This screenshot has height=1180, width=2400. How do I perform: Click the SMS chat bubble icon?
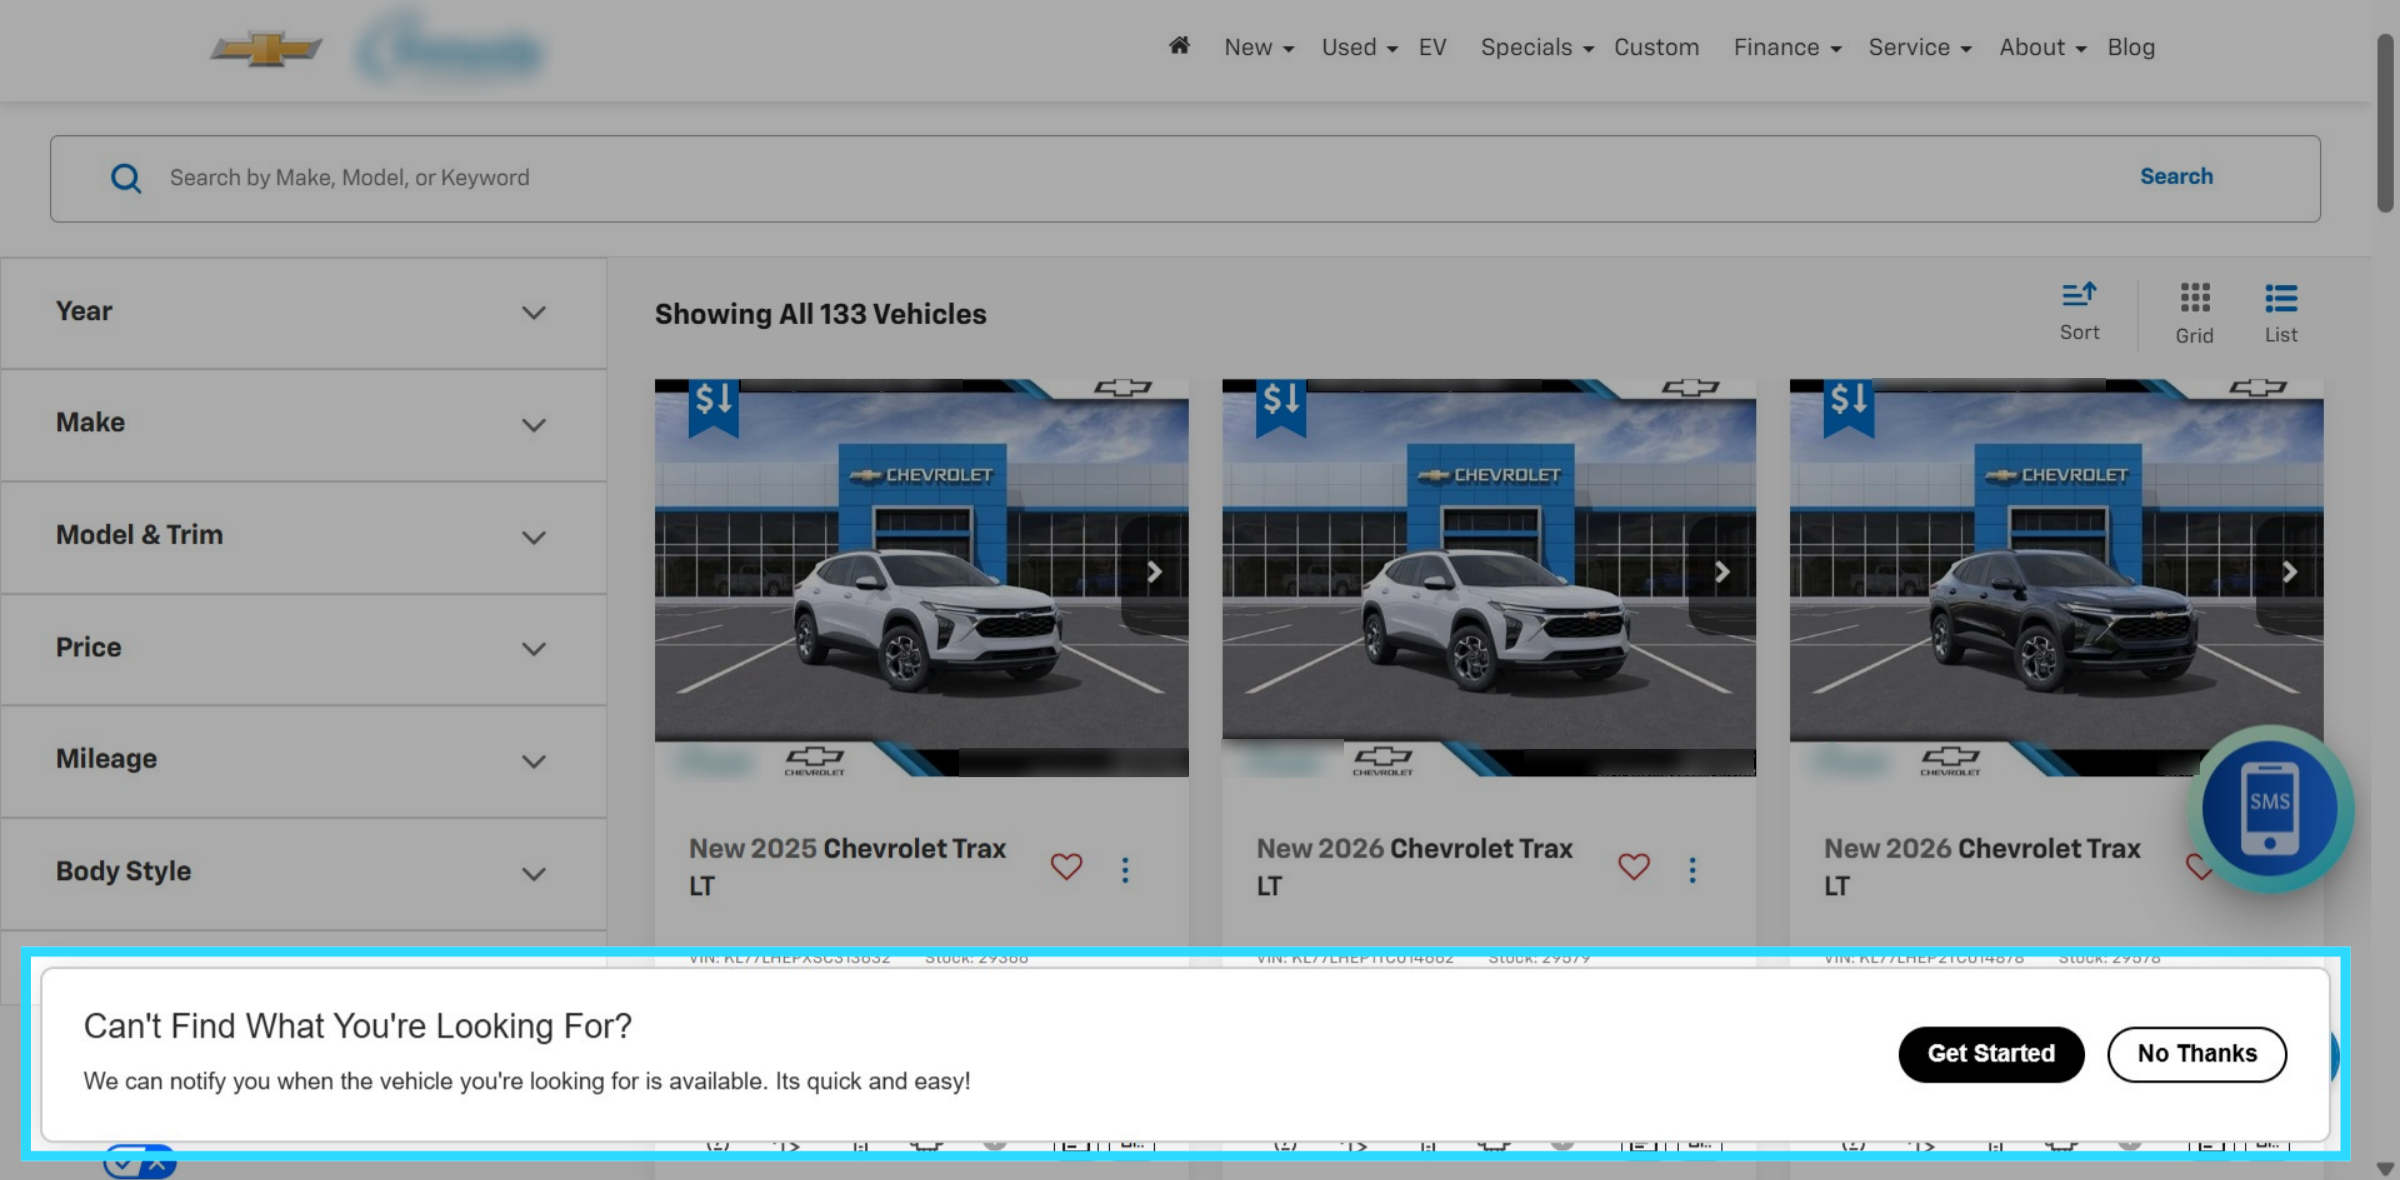[x=2269, y=808]
